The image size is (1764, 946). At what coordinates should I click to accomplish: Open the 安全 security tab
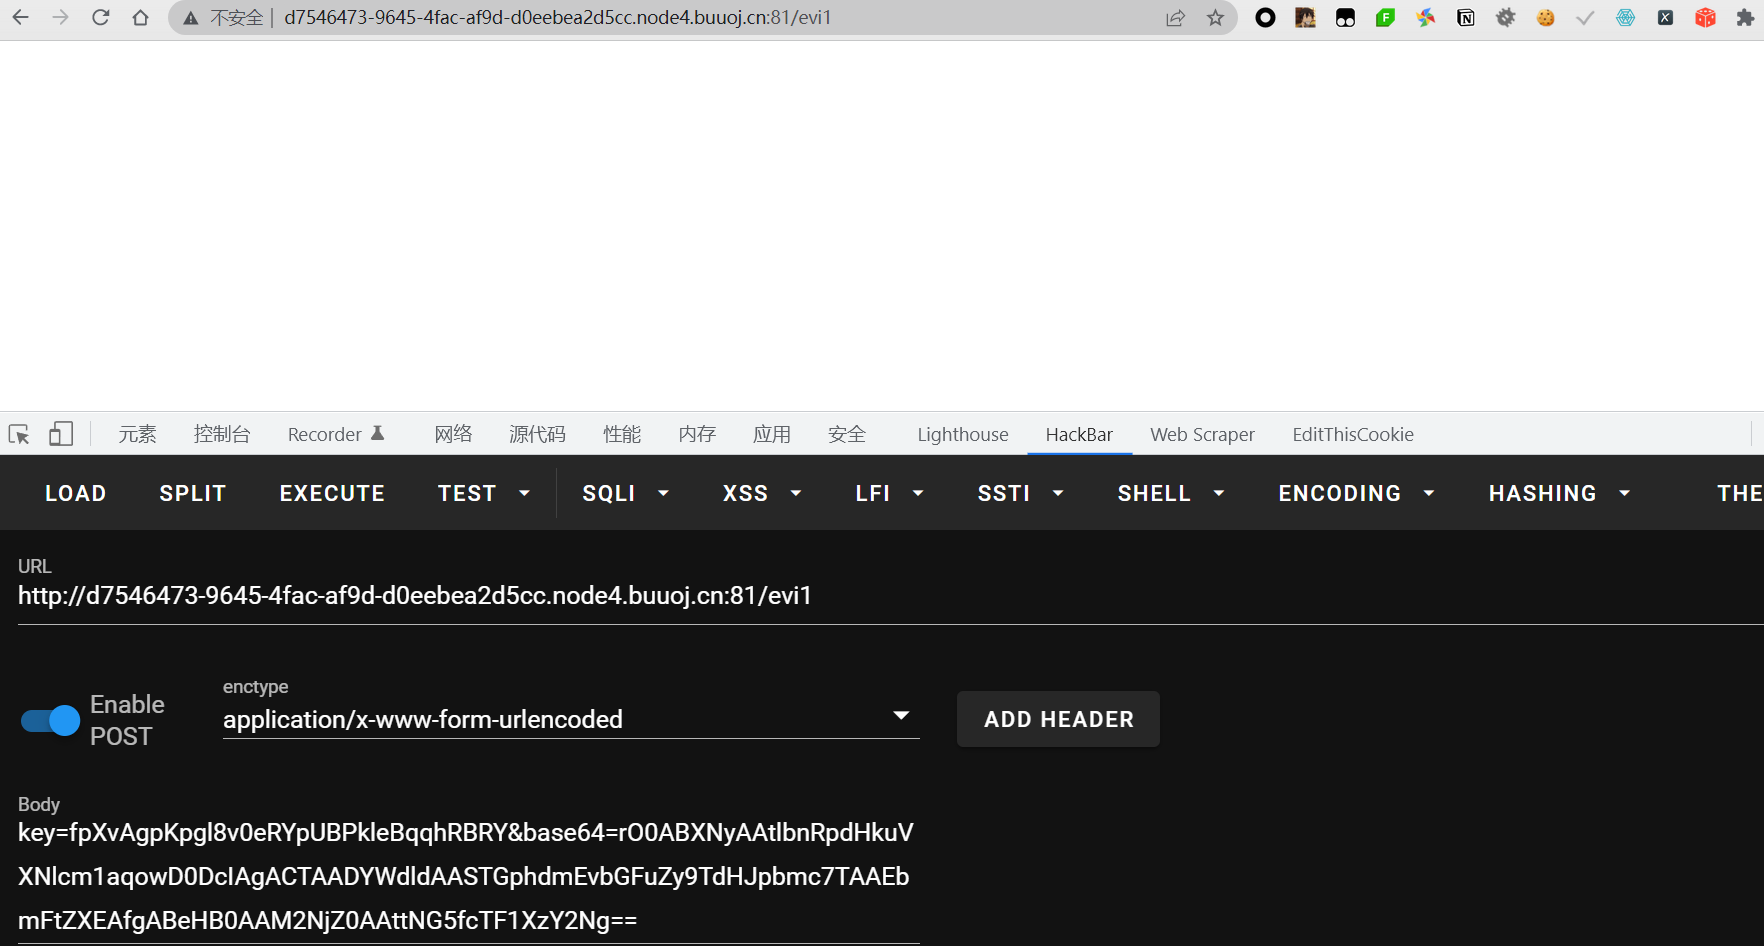click(847, 434)
